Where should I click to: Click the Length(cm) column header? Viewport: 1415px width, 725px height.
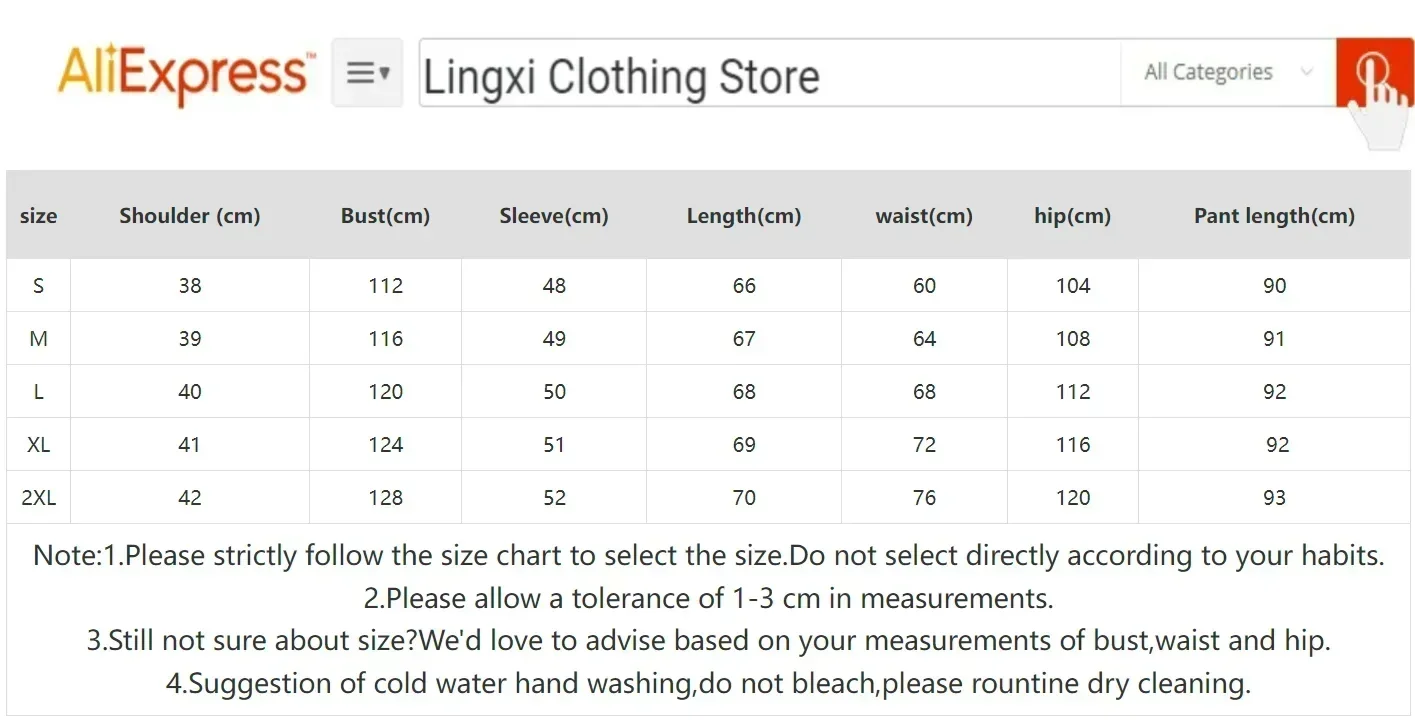[744, 216]
